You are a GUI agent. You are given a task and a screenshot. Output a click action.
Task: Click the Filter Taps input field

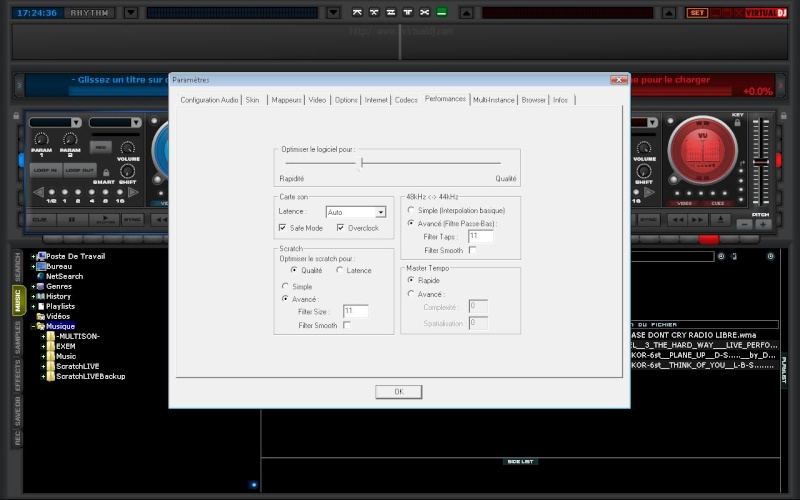click(481, 236)
